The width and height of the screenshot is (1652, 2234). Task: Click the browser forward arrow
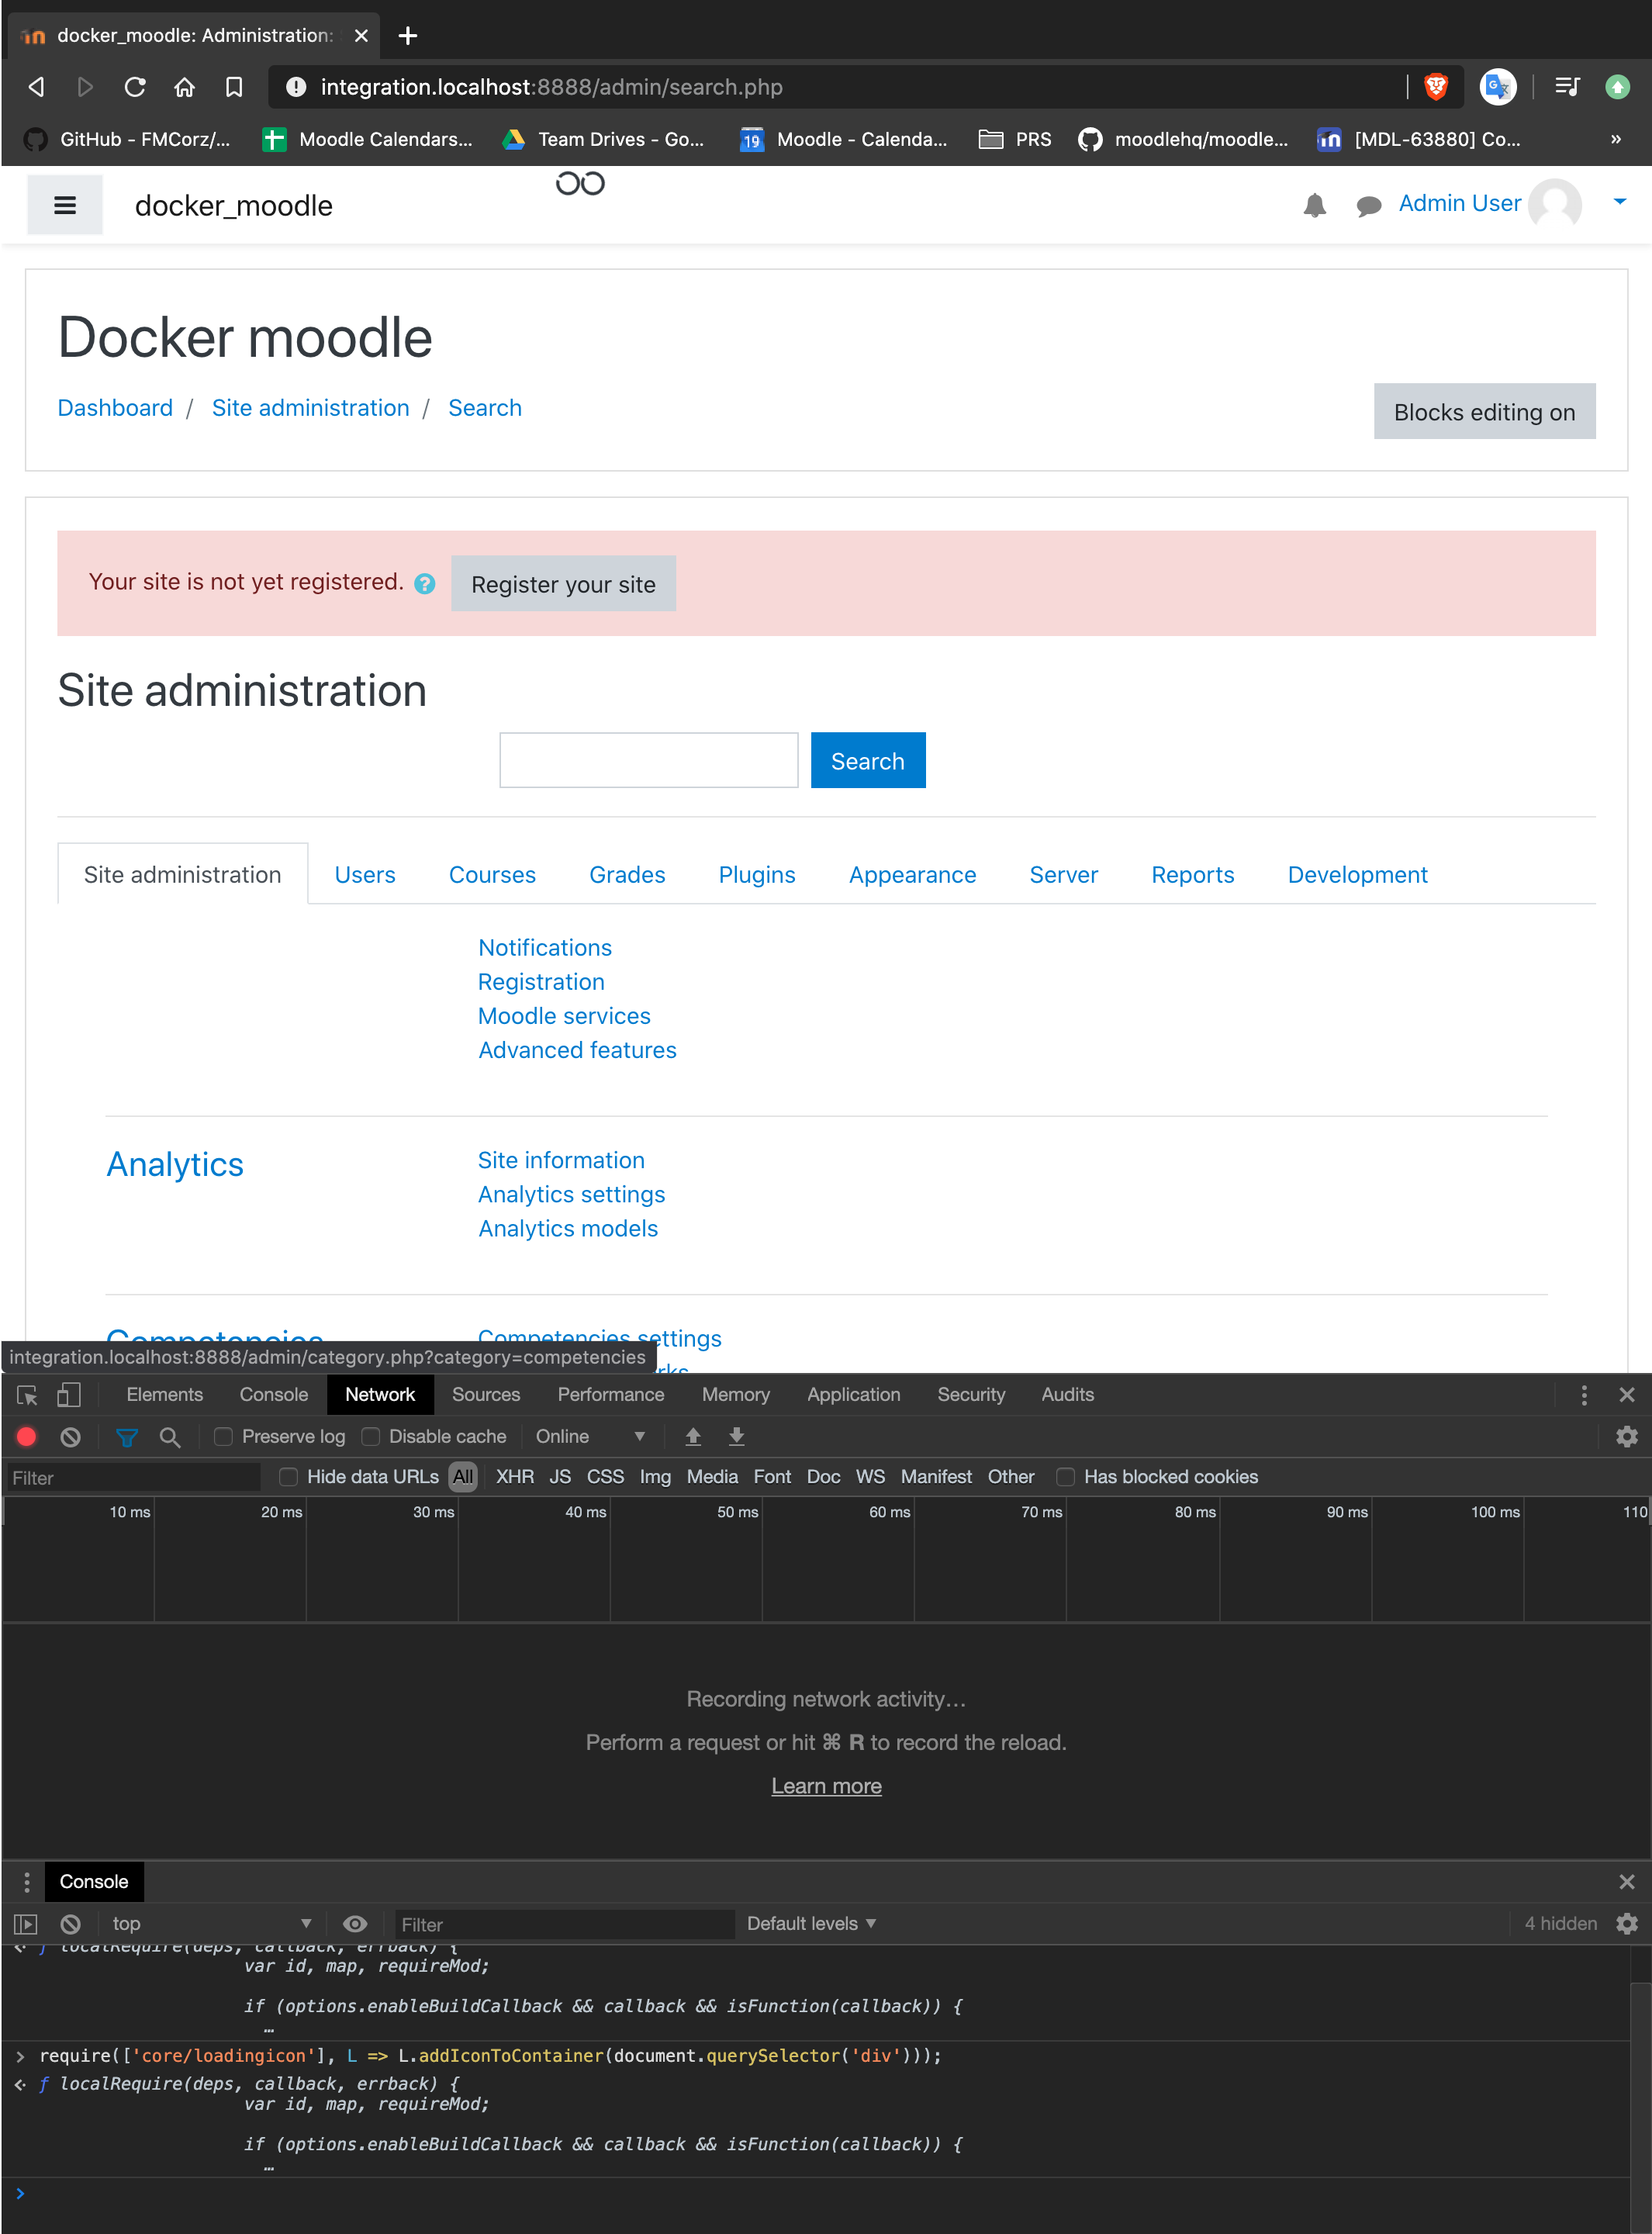click(x=85, y=87)
